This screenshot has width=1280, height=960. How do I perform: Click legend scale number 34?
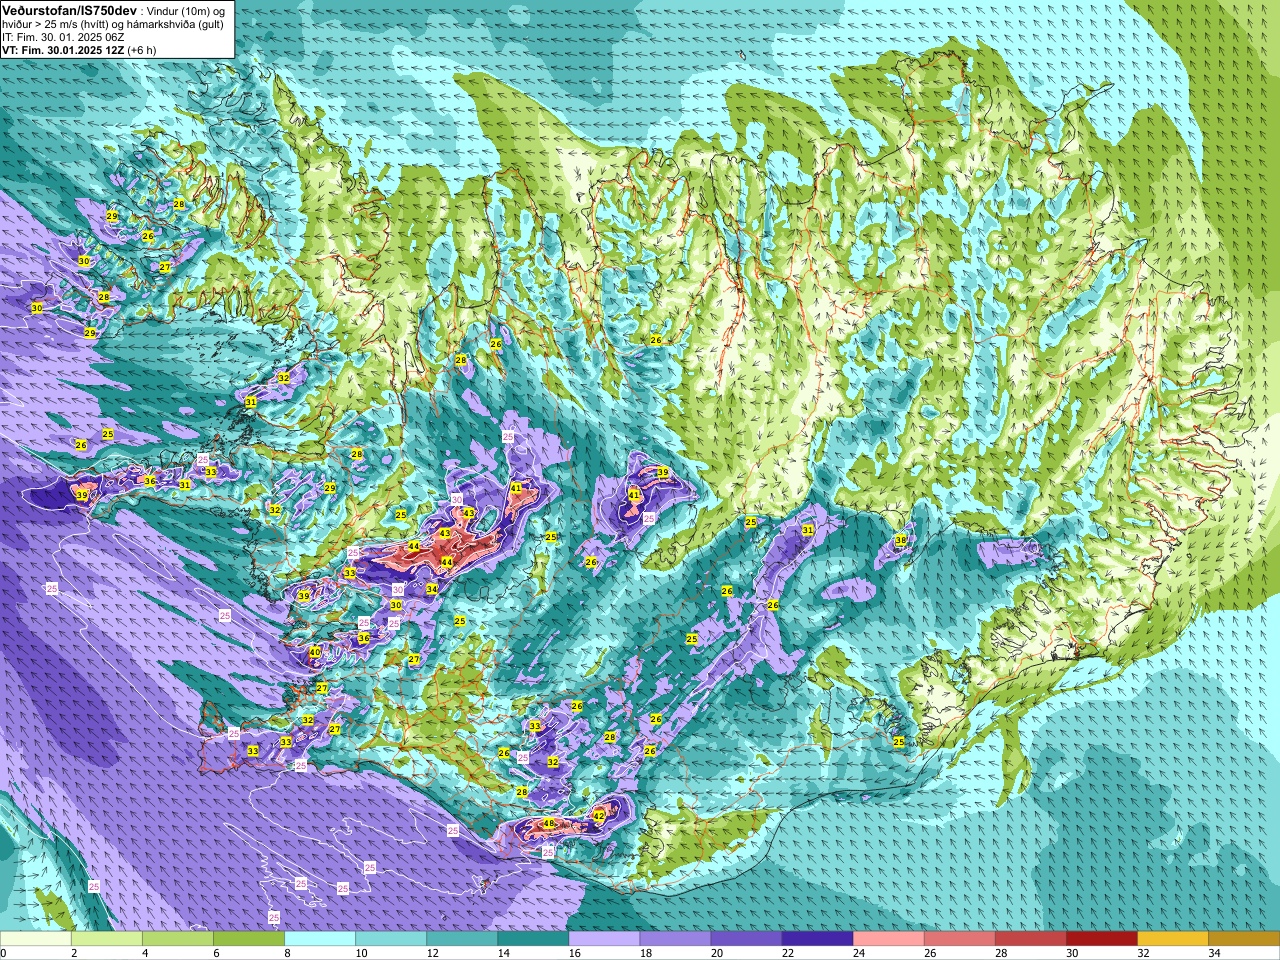click(x=1214, y=953)
